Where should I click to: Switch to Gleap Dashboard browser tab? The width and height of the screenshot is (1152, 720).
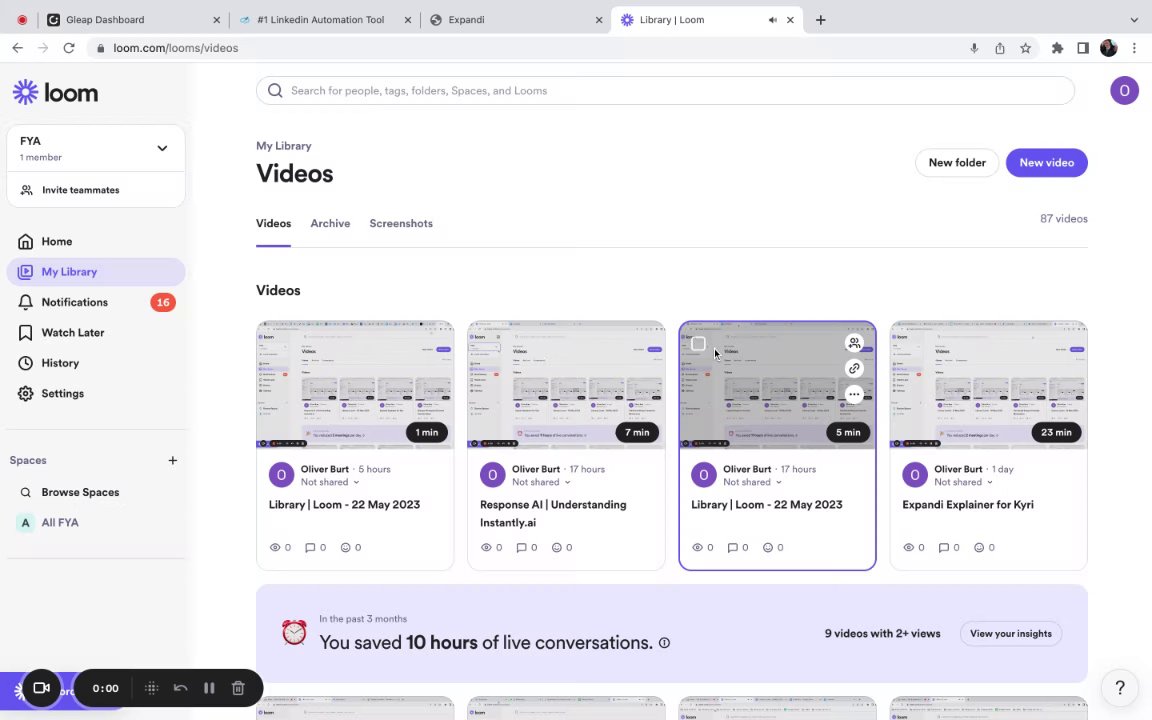[132, 20]
